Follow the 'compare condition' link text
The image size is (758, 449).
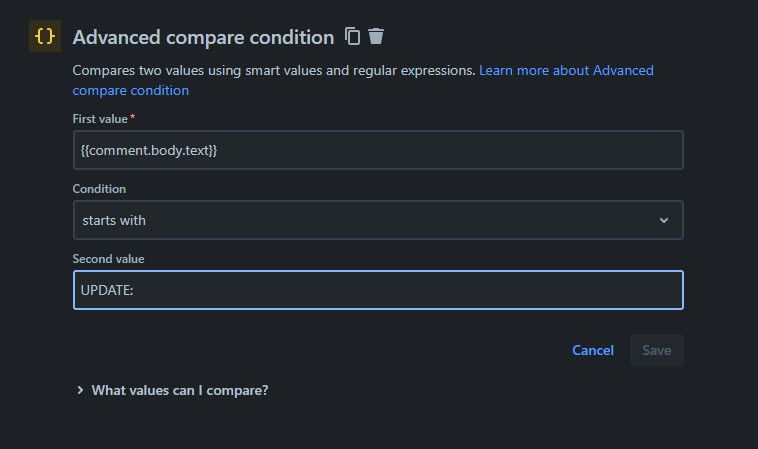(131, 90)
